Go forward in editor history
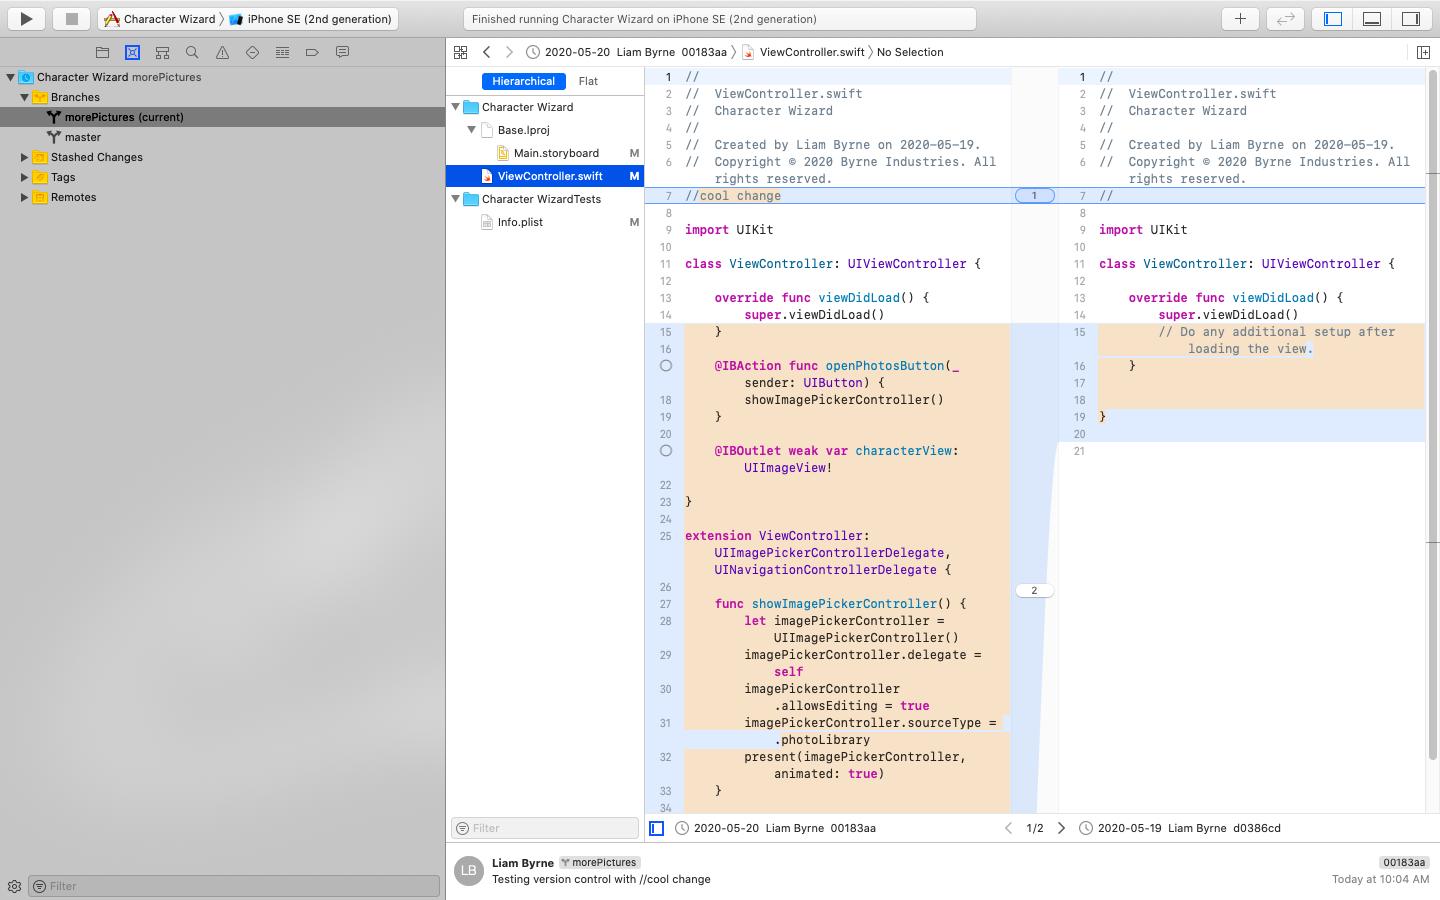Viewport: 1440px width, 900px height. click(509, 52)
